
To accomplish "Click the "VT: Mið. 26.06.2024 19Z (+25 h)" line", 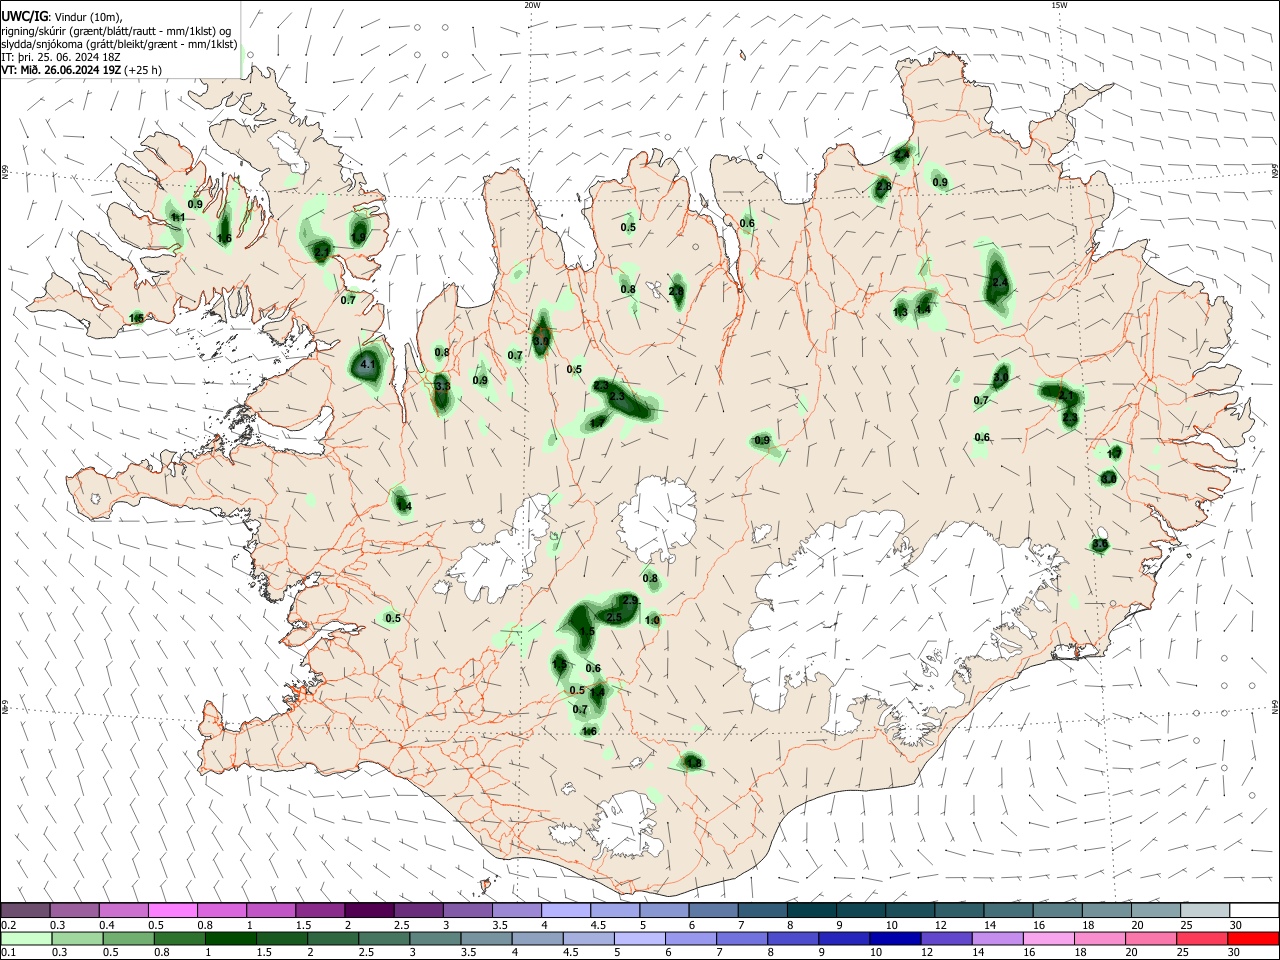I will click(82, 70).
